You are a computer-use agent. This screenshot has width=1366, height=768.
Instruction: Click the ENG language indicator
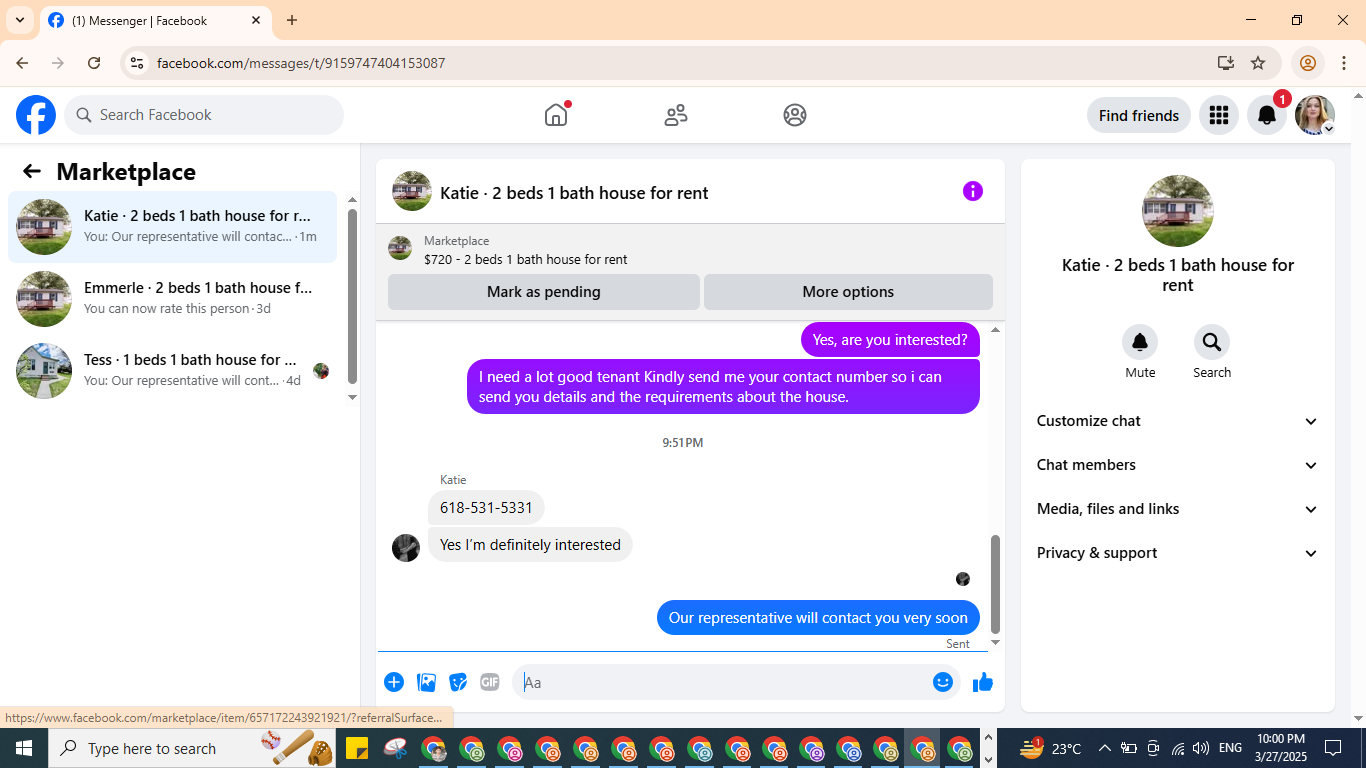1231,748
